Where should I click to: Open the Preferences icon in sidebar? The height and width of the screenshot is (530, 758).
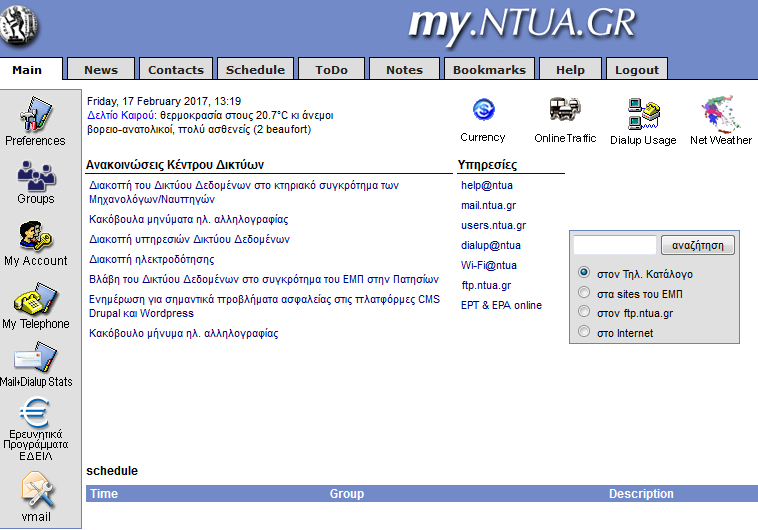(x=35, y=114)
